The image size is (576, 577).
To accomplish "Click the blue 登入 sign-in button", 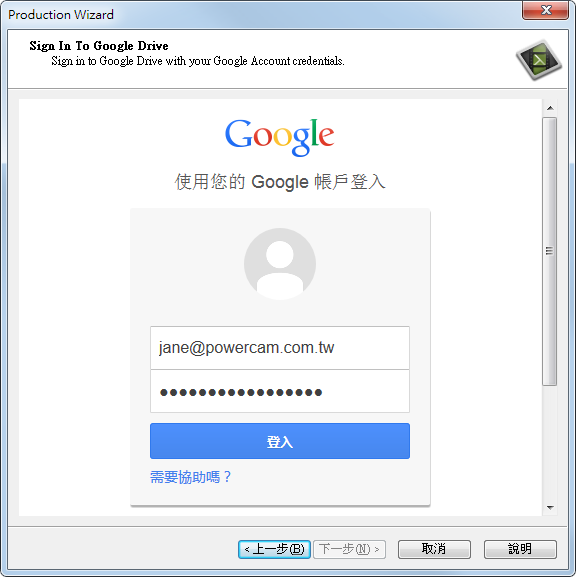I will coord(280,441).
